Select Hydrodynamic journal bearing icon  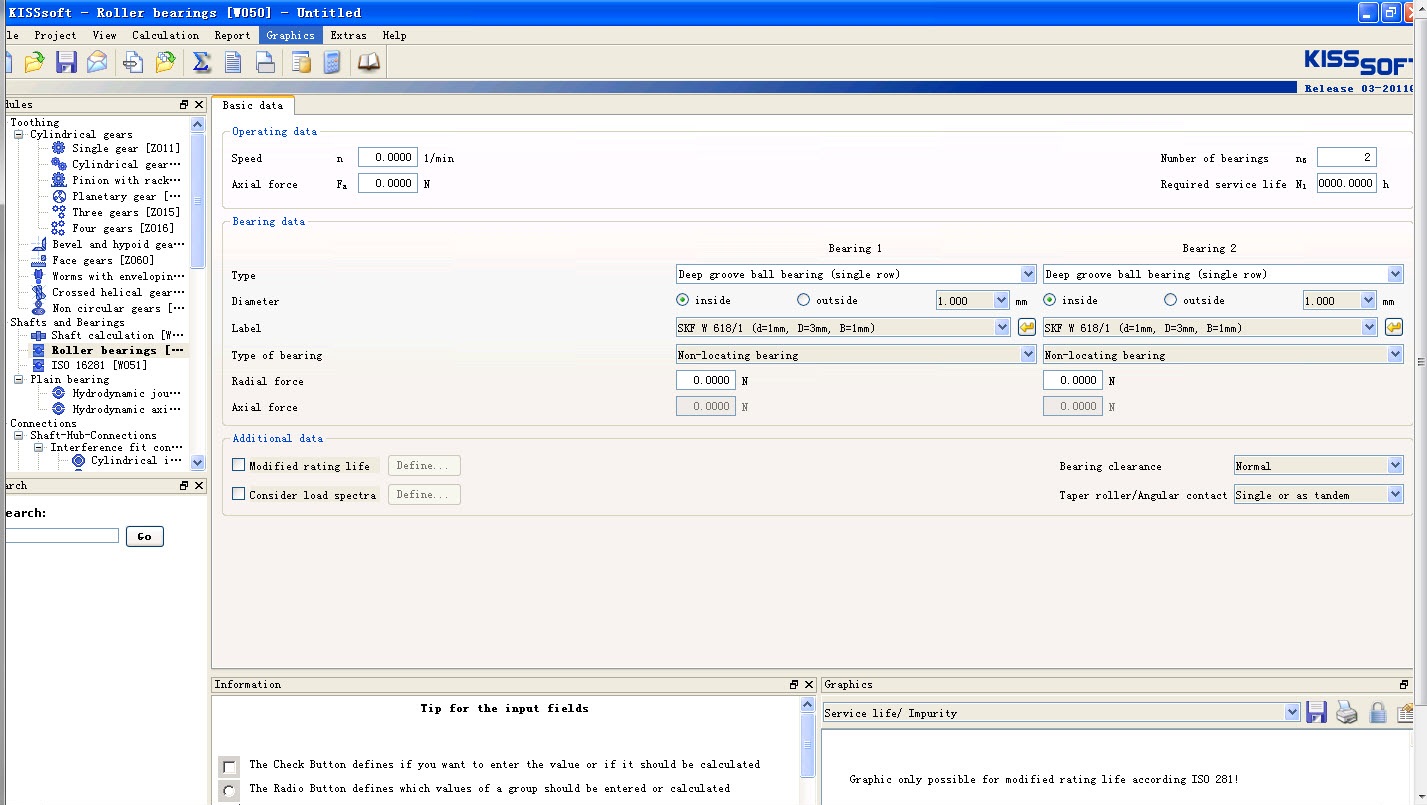point(59,393)
